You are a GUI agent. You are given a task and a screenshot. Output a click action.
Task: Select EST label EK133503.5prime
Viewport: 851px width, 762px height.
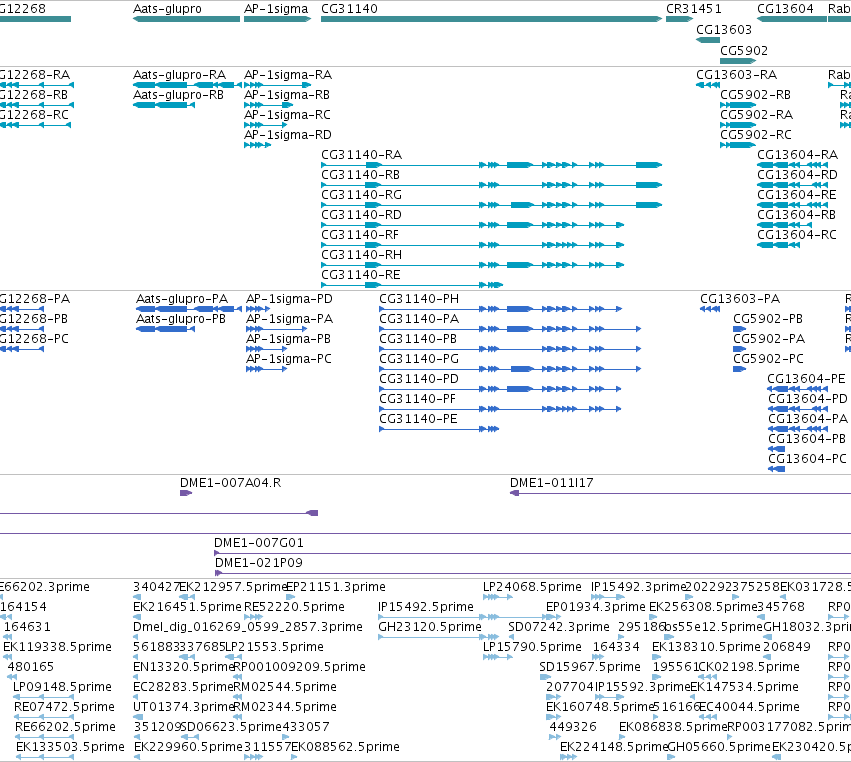coord(71,747)
